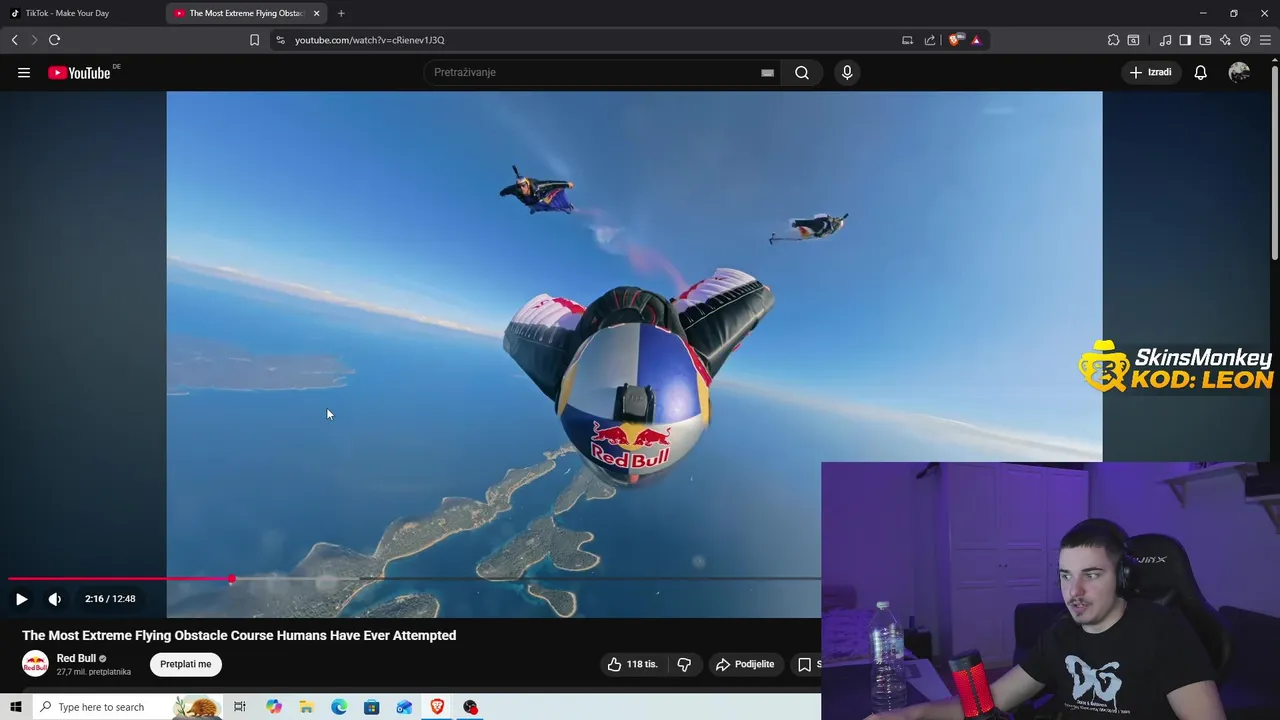Play the video

coord(21,599)
